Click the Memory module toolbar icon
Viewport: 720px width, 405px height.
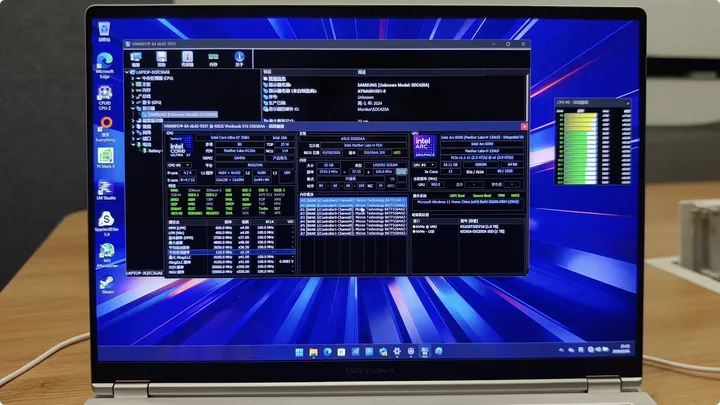tap(213, 59)
